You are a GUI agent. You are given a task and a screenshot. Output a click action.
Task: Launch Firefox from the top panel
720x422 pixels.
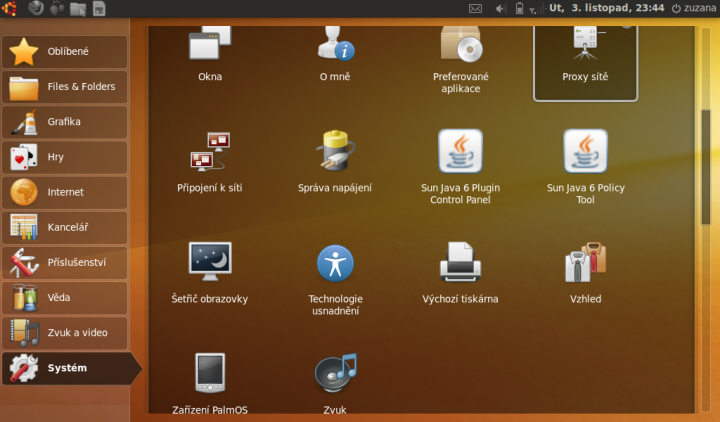pos(36,8)
